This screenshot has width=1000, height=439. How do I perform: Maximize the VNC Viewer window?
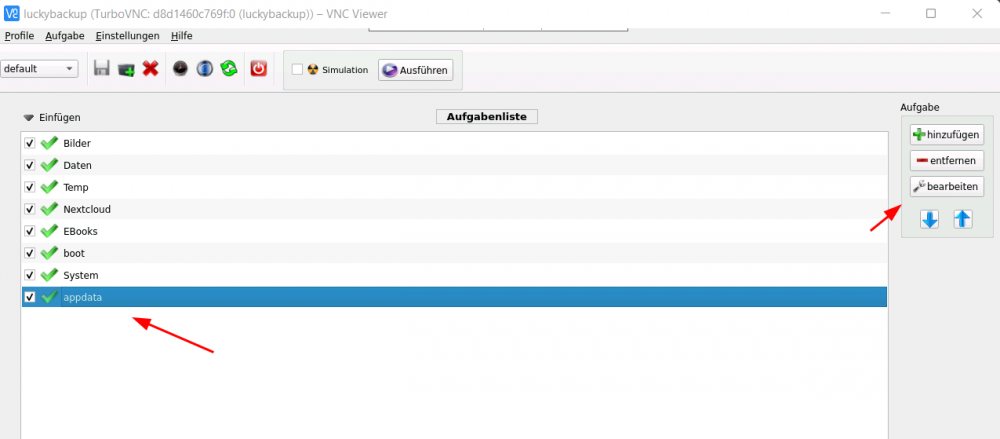pos(931,13)
